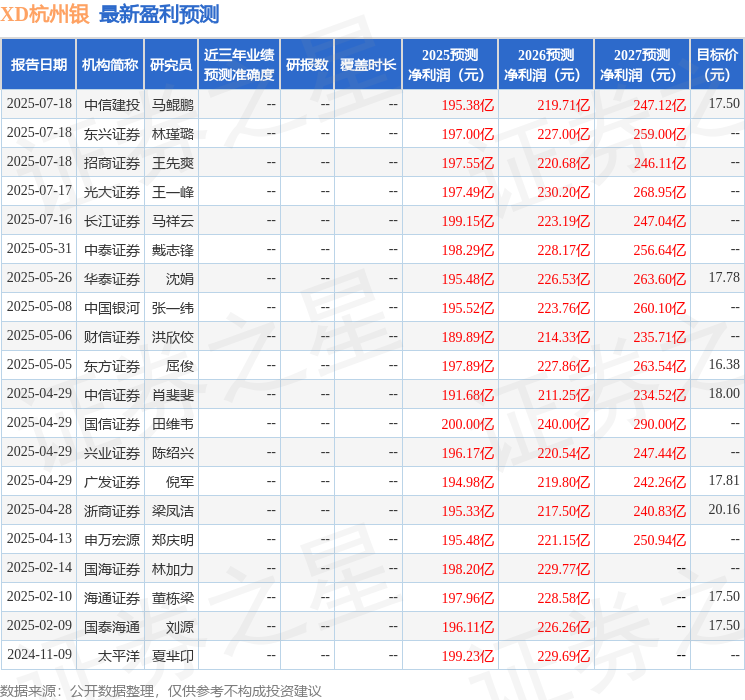This screenshot has width=745, height=700.
Task: Click the target price 18.00
Action: click(x=724, y=393)
